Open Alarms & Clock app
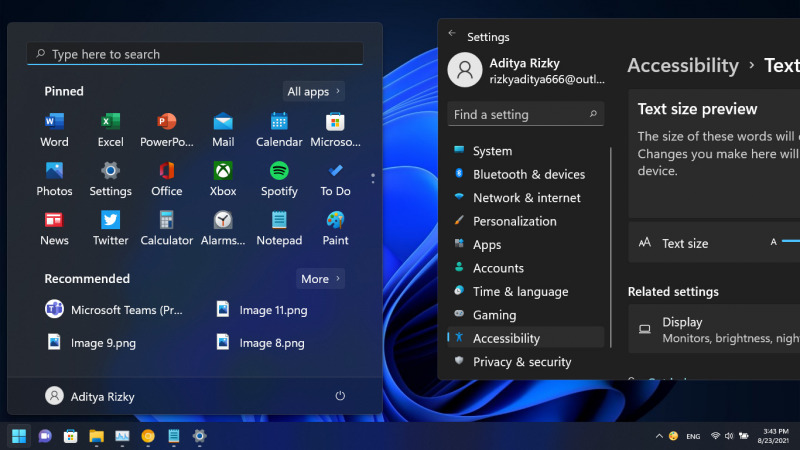The height and width of the screenshot is (450, 800). 223,228
